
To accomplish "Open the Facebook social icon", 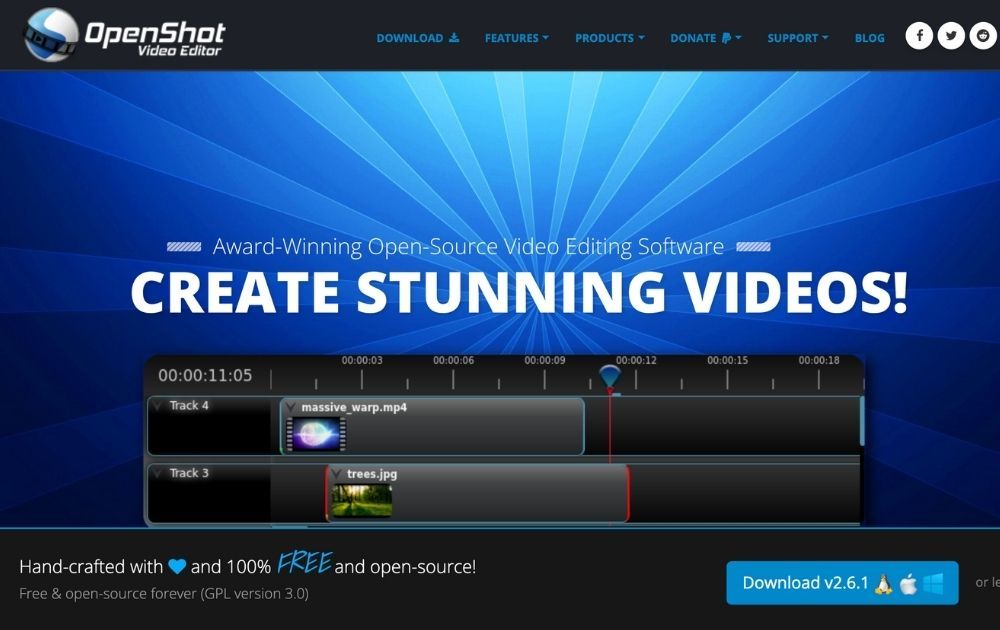I will coord(919,36).
